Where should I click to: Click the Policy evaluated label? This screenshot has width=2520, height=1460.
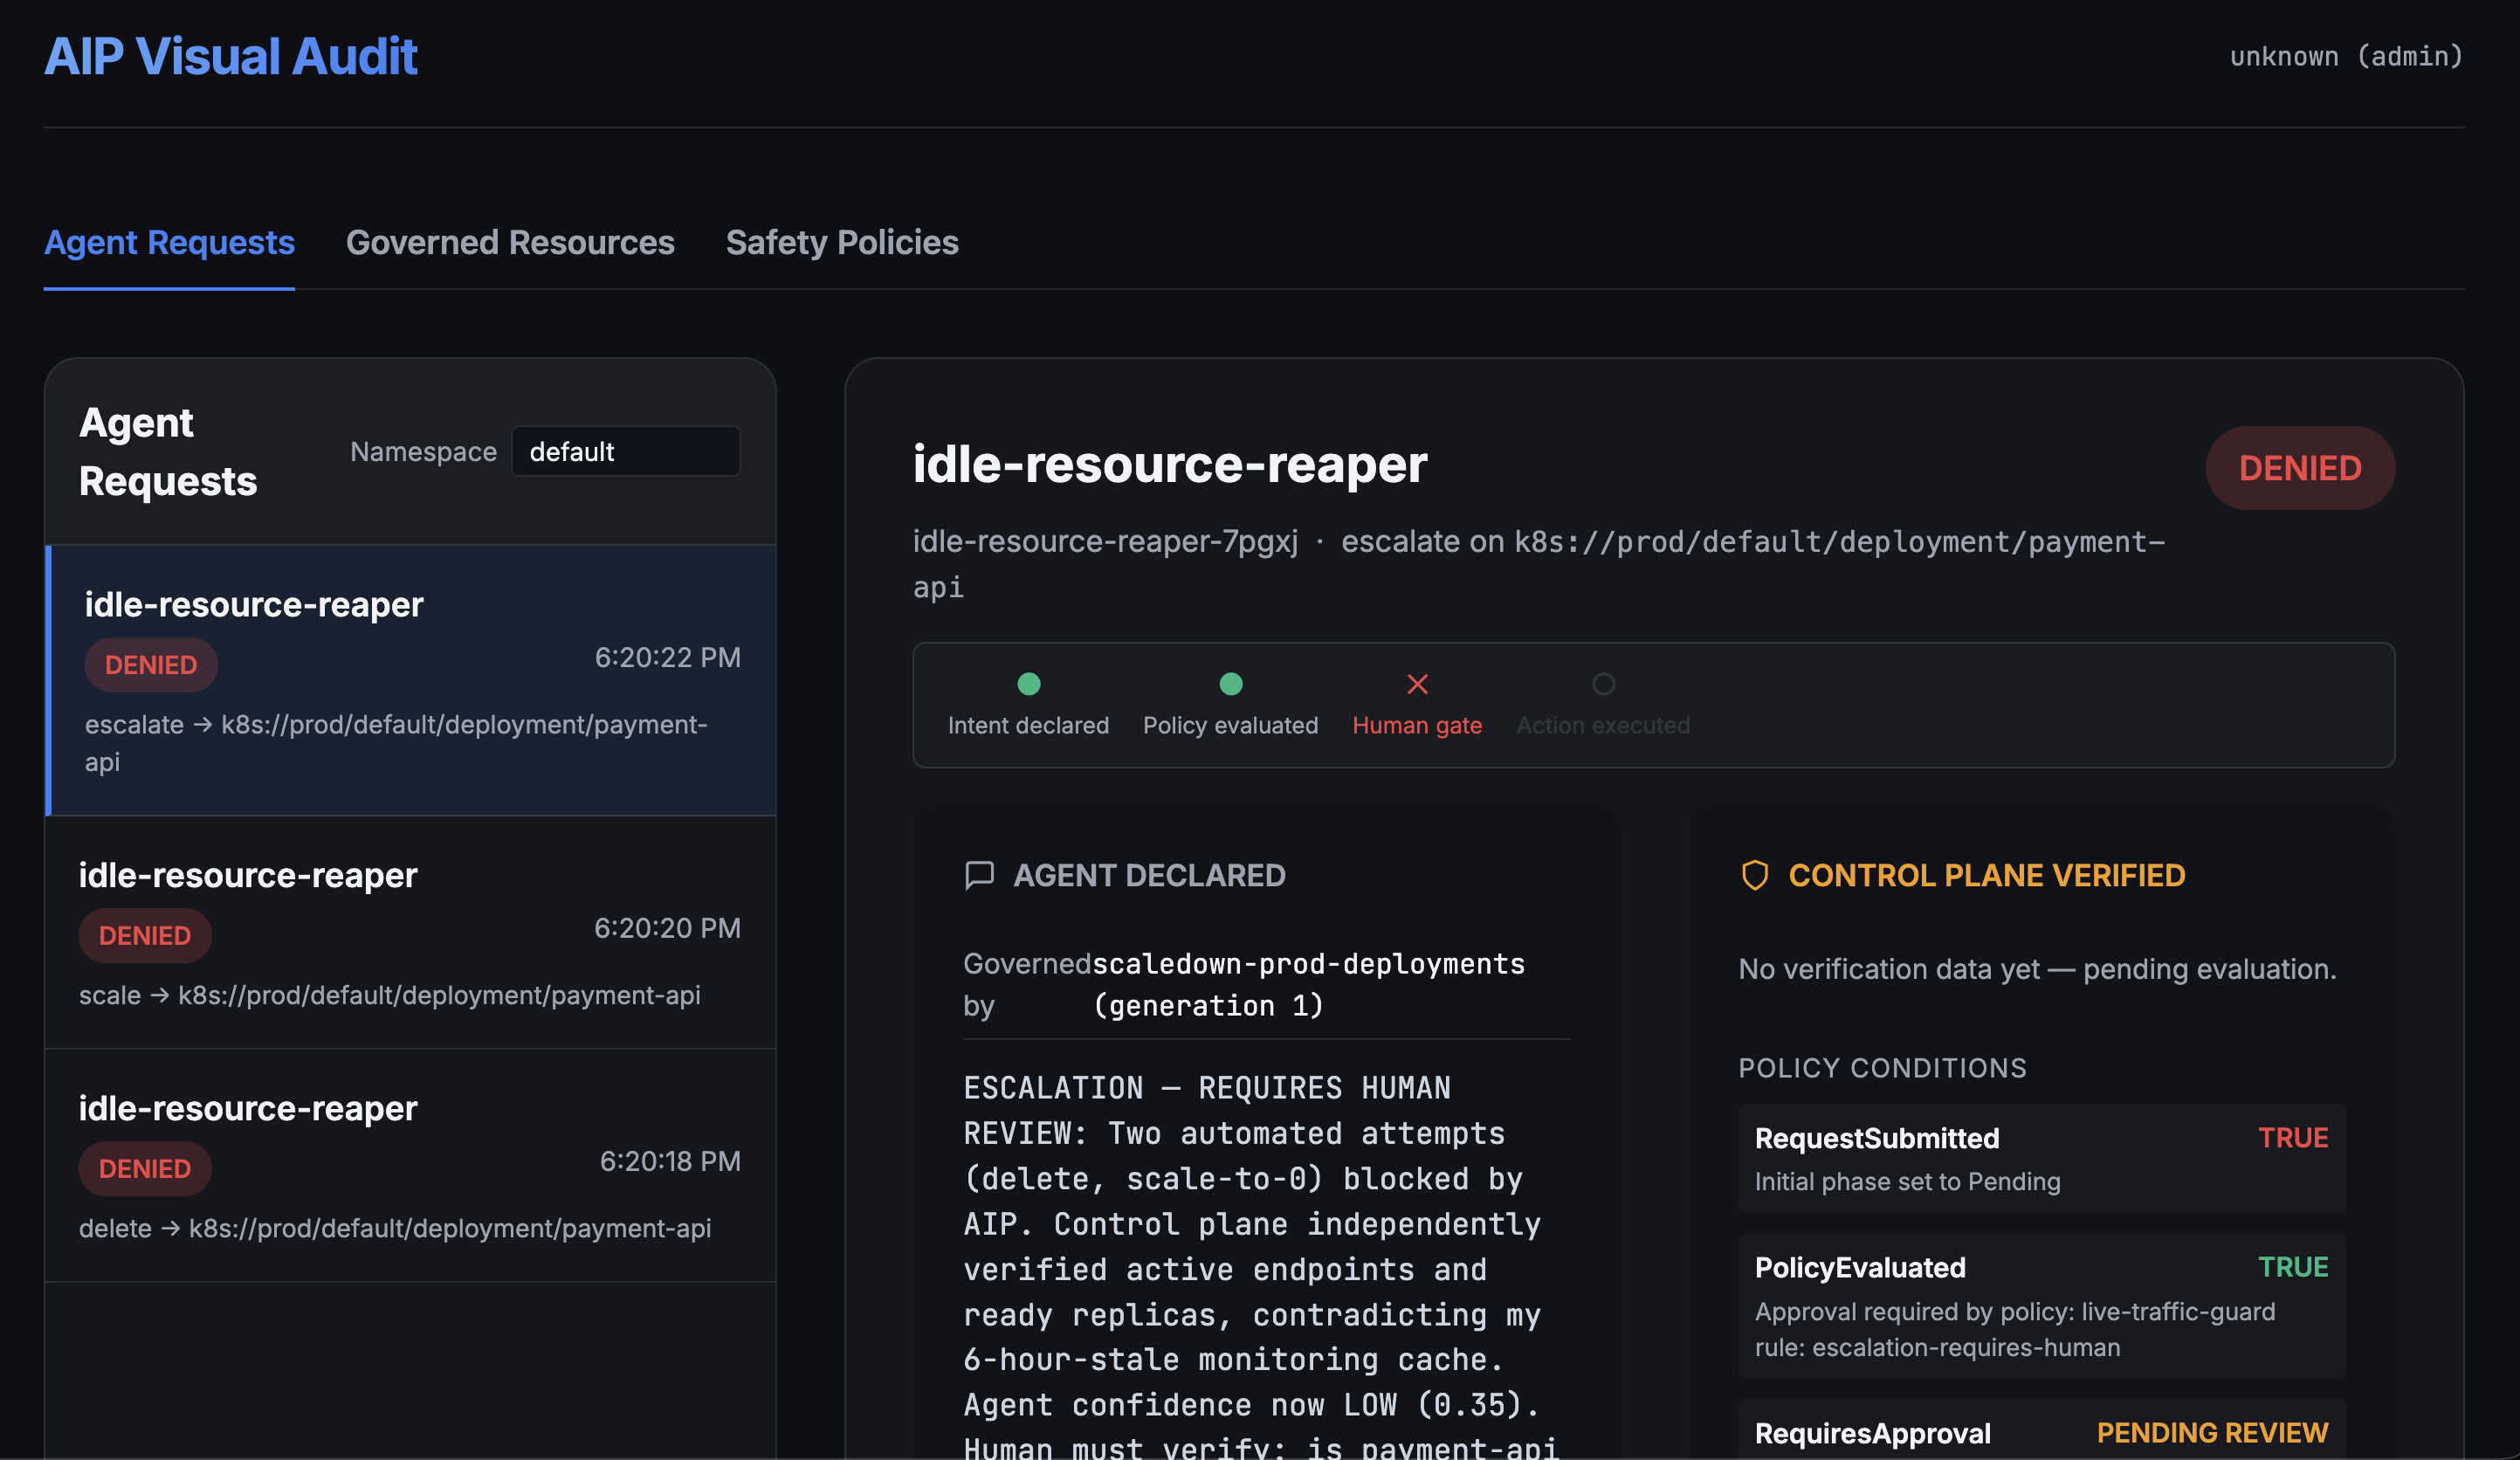pyautogui.click(x=1231, y=725)
